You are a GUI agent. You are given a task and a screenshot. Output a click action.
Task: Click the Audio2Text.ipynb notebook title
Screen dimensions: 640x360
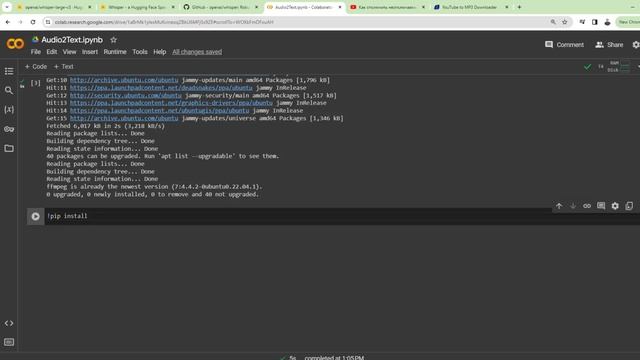pos(72,40)
